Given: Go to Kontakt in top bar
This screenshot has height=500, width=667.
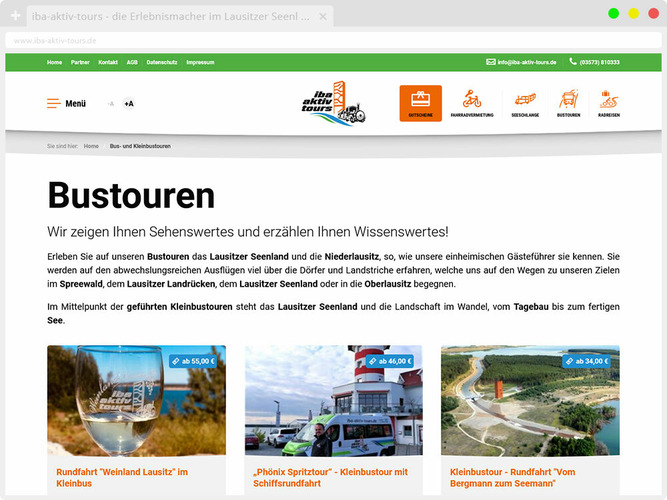Looking at the screenshot, I should click(108, 62).
